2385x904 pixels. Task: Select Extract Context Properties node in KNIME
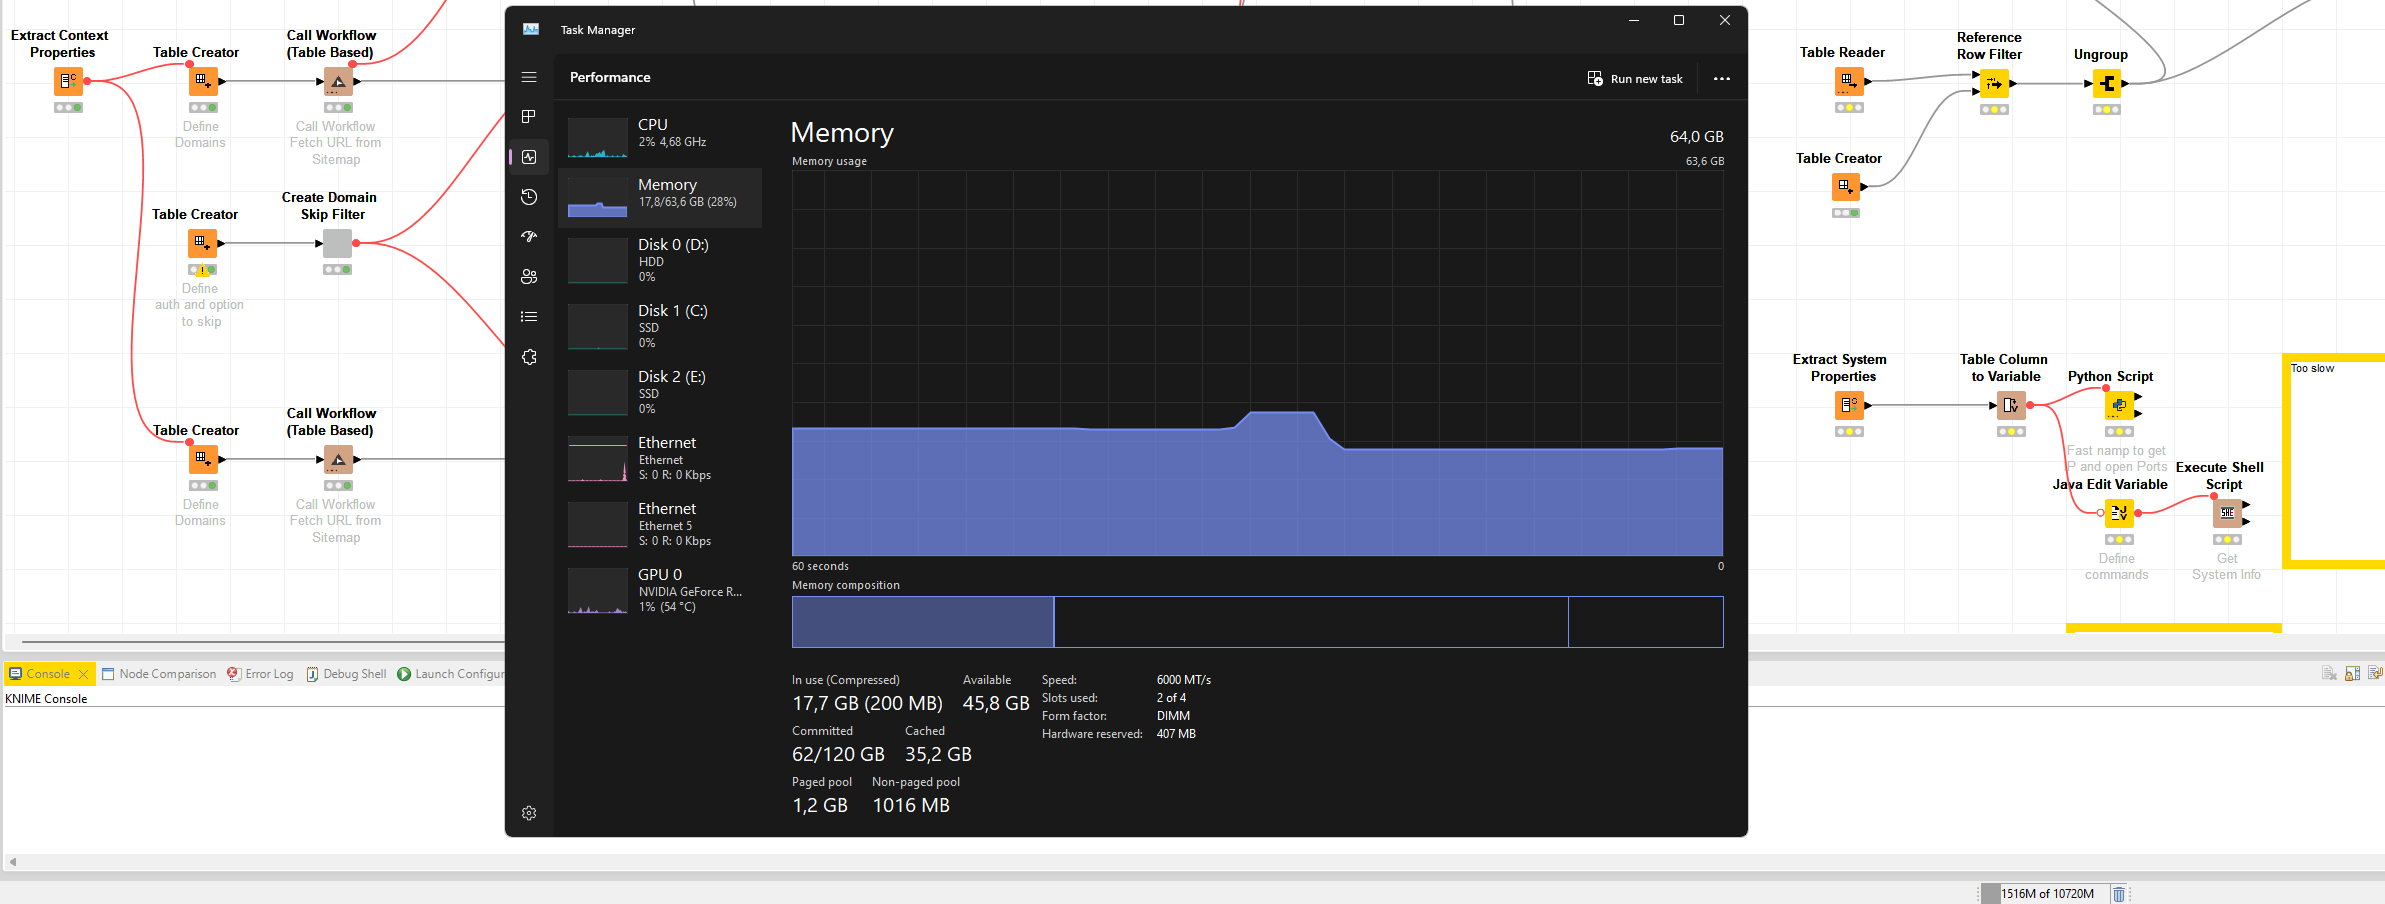tap(68, 81)
